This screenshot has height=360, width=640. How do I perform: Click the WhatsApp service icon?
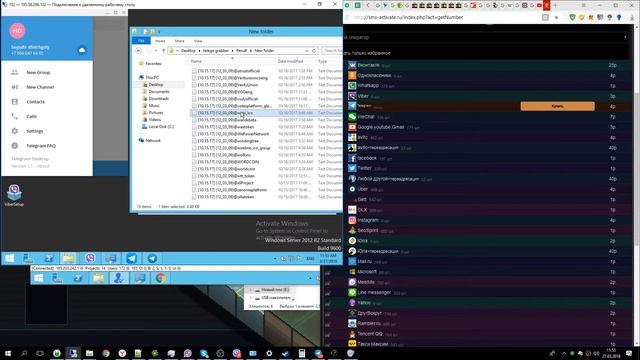tap(352, 86)
